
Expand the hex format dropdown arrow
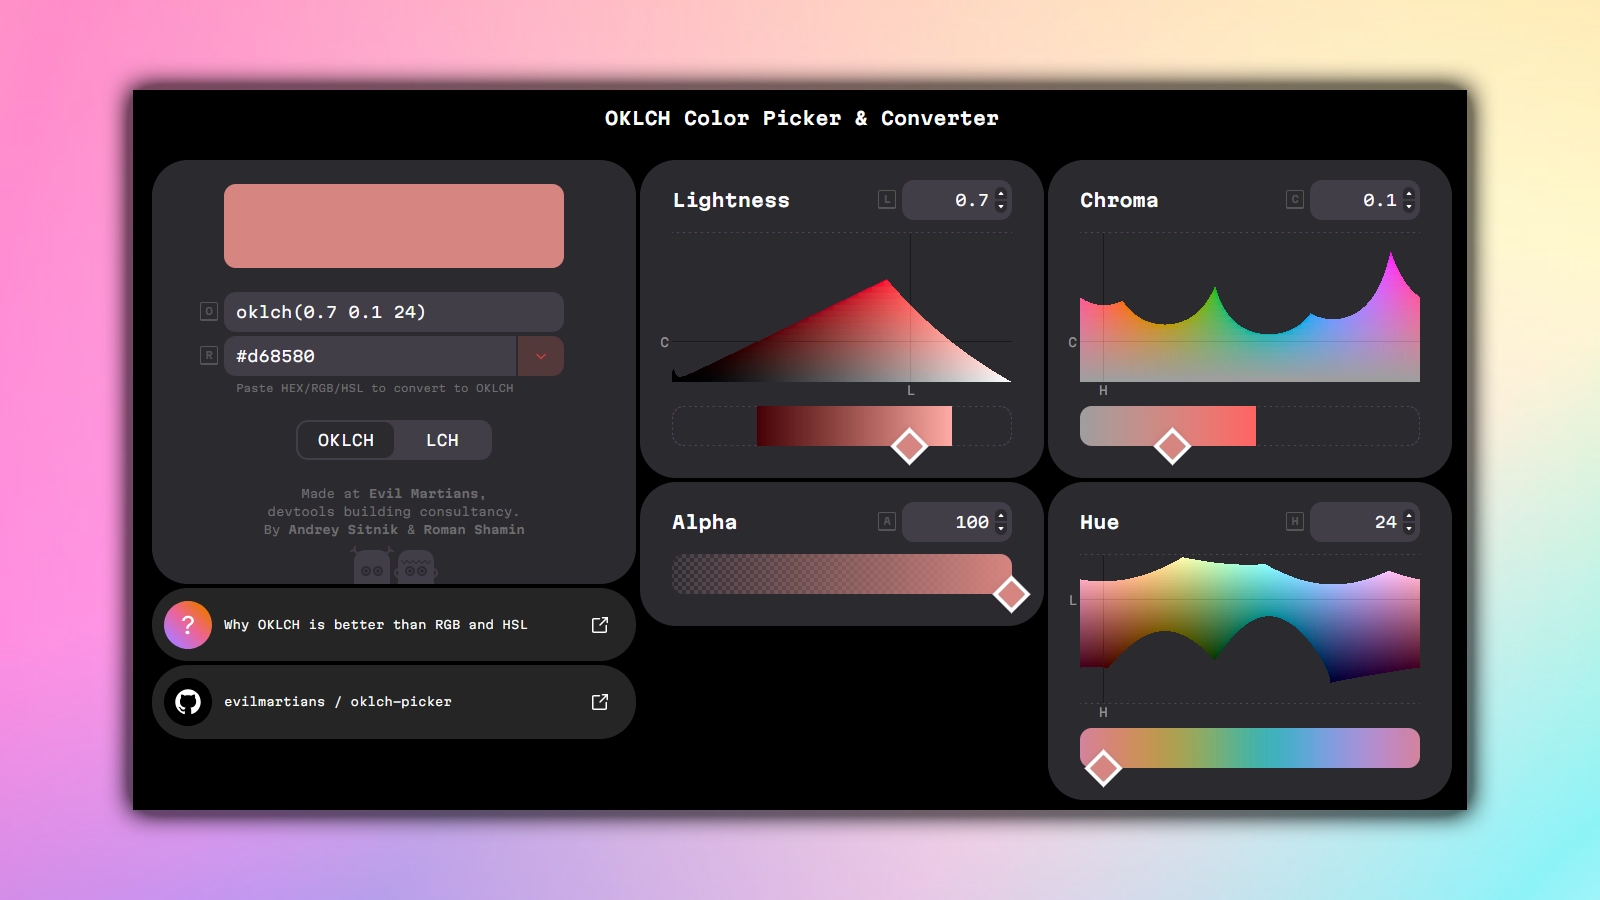[x=541, y=356]
